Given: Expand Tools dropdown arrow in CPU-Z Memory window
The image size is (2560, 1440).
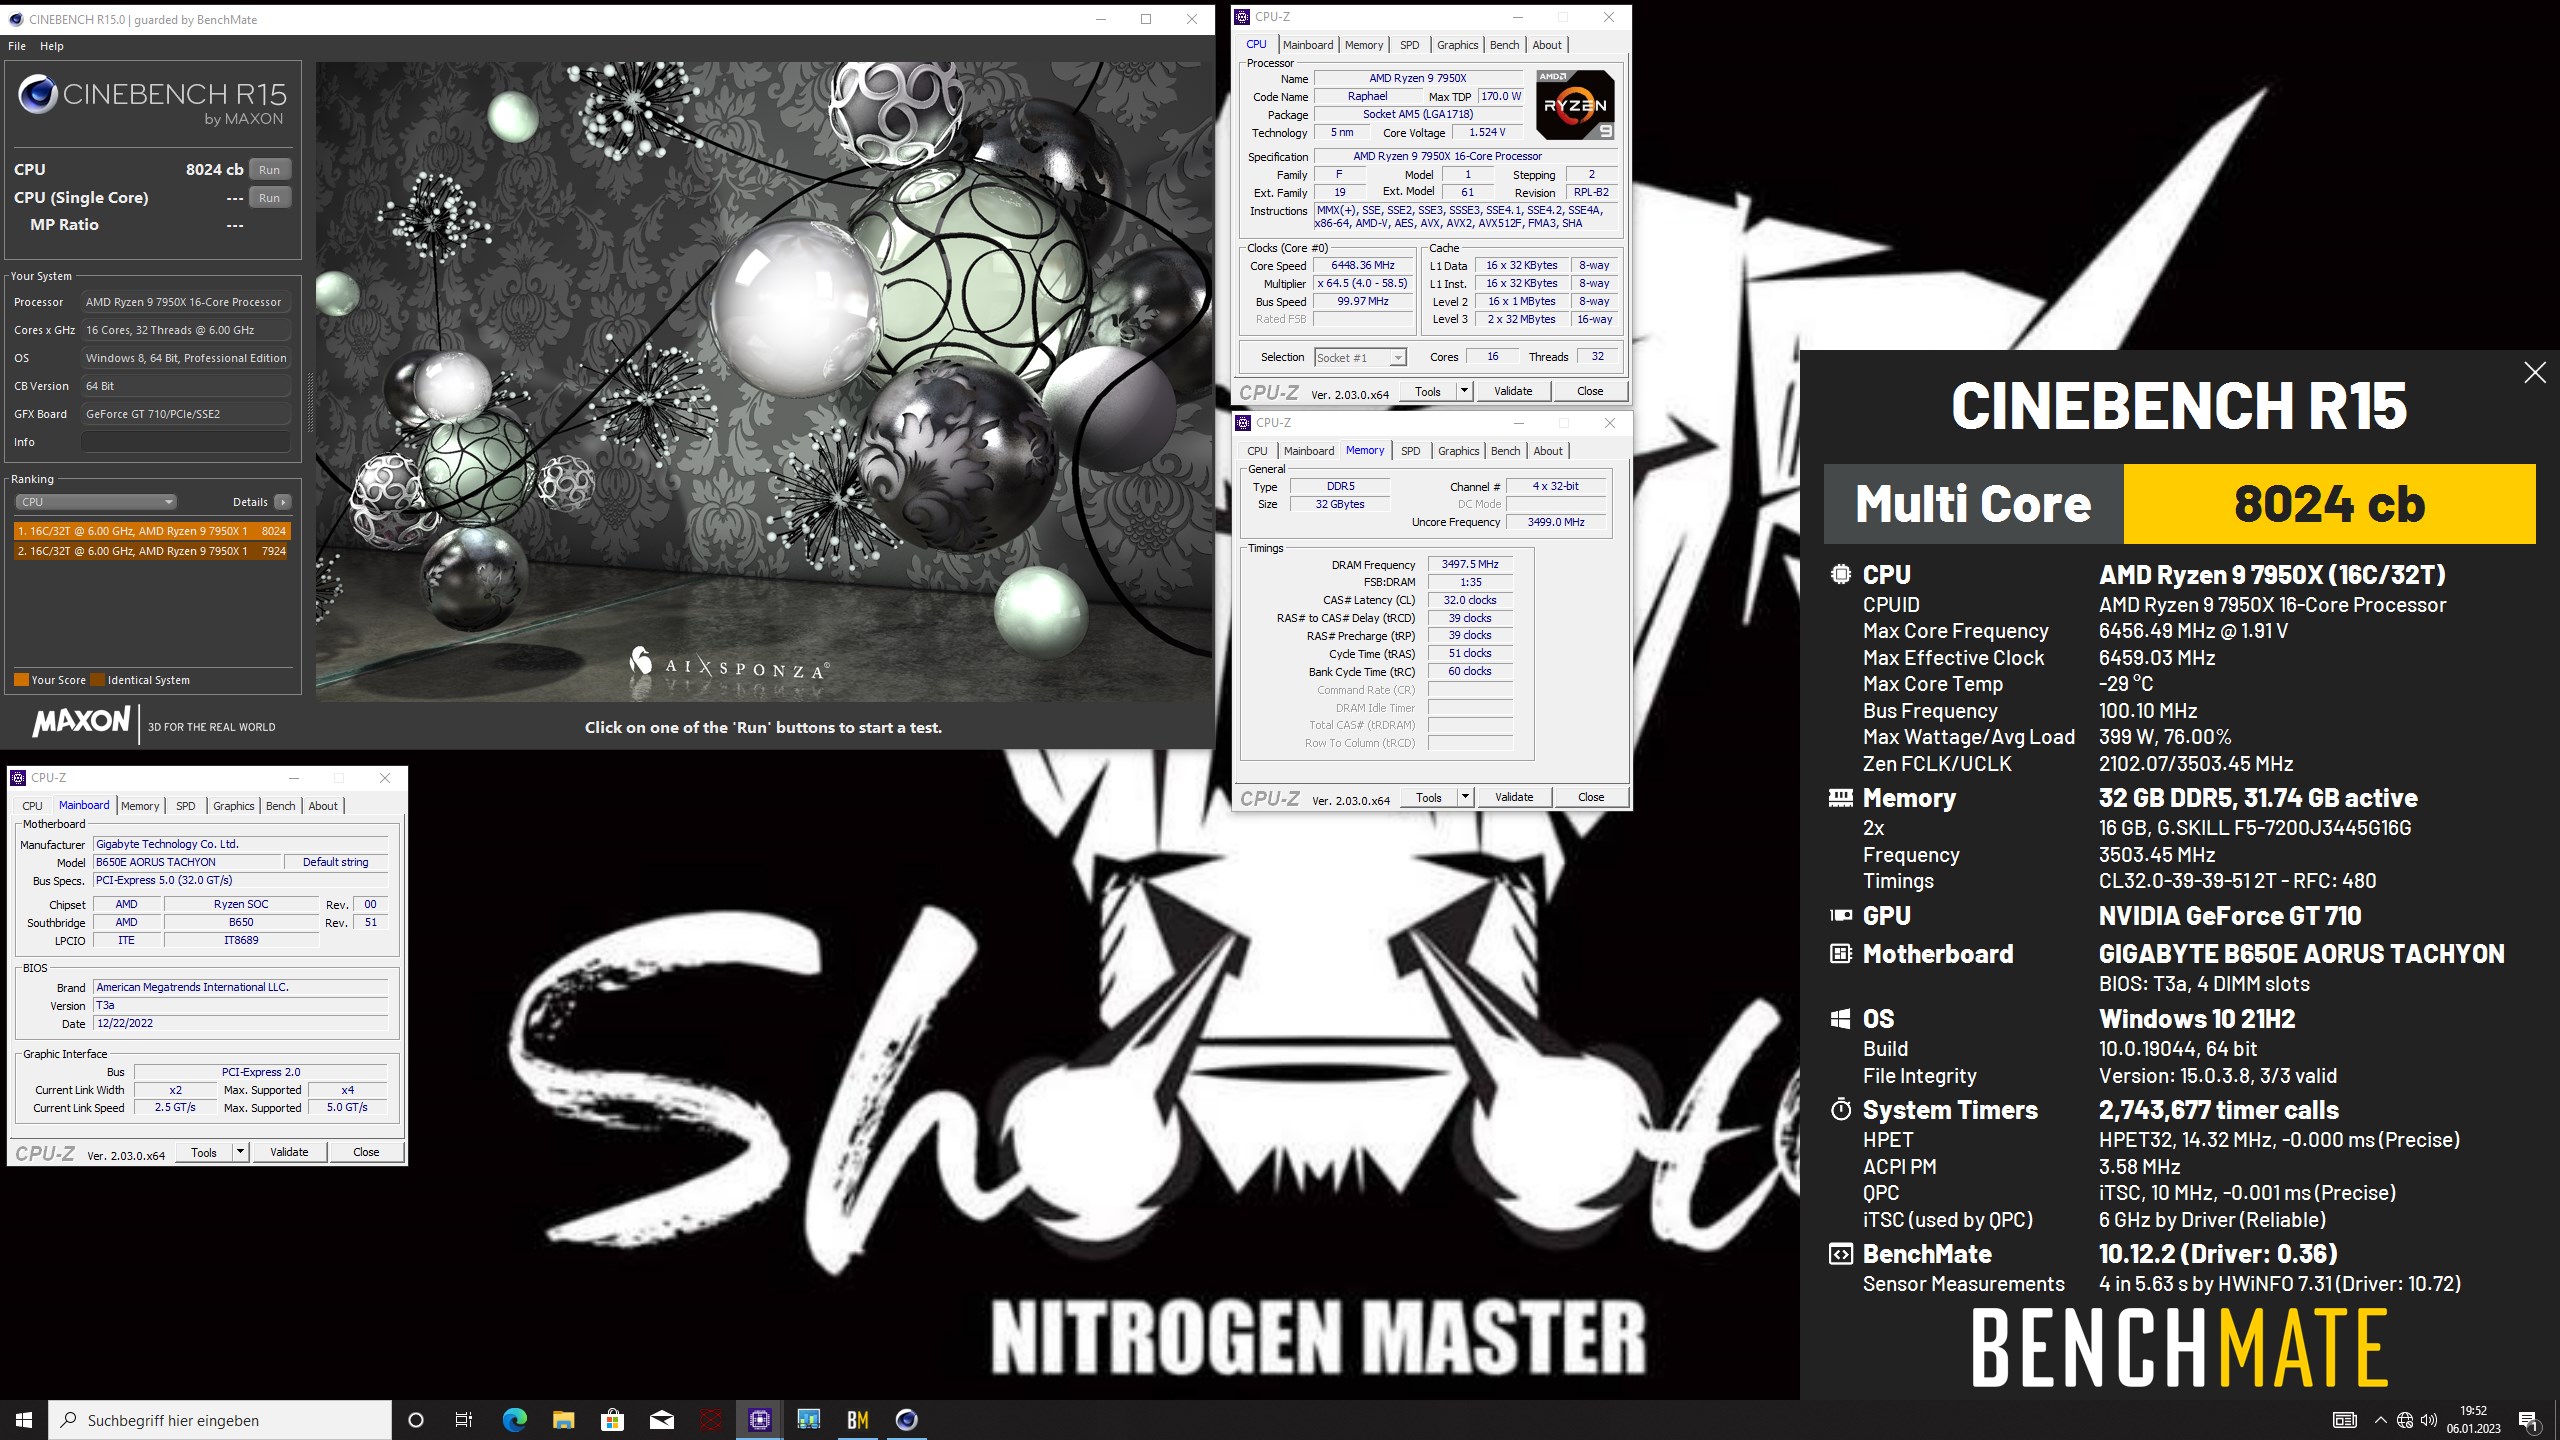Looking at the screenshot, I should [1465, 797].
